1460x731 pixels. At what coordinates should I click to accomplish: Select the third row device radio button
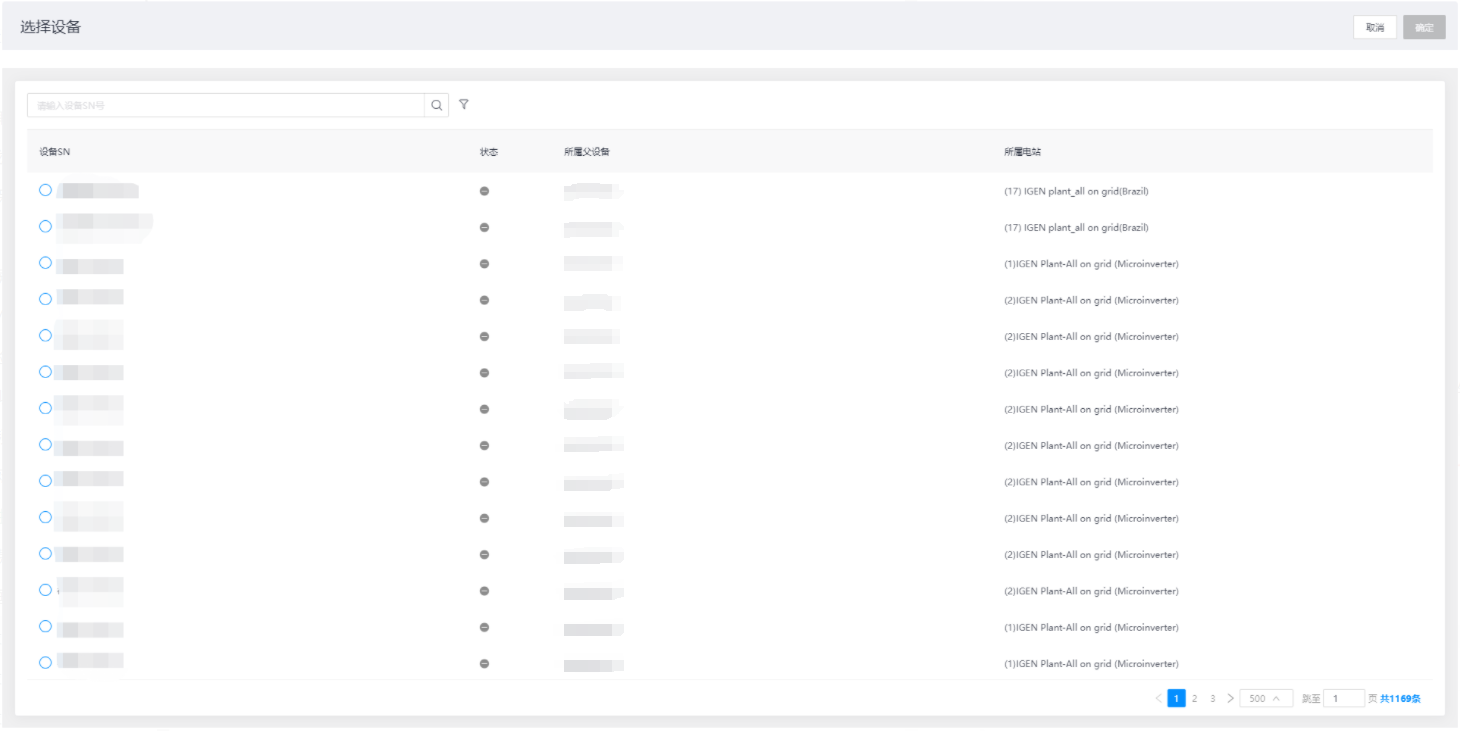point(45,263)
